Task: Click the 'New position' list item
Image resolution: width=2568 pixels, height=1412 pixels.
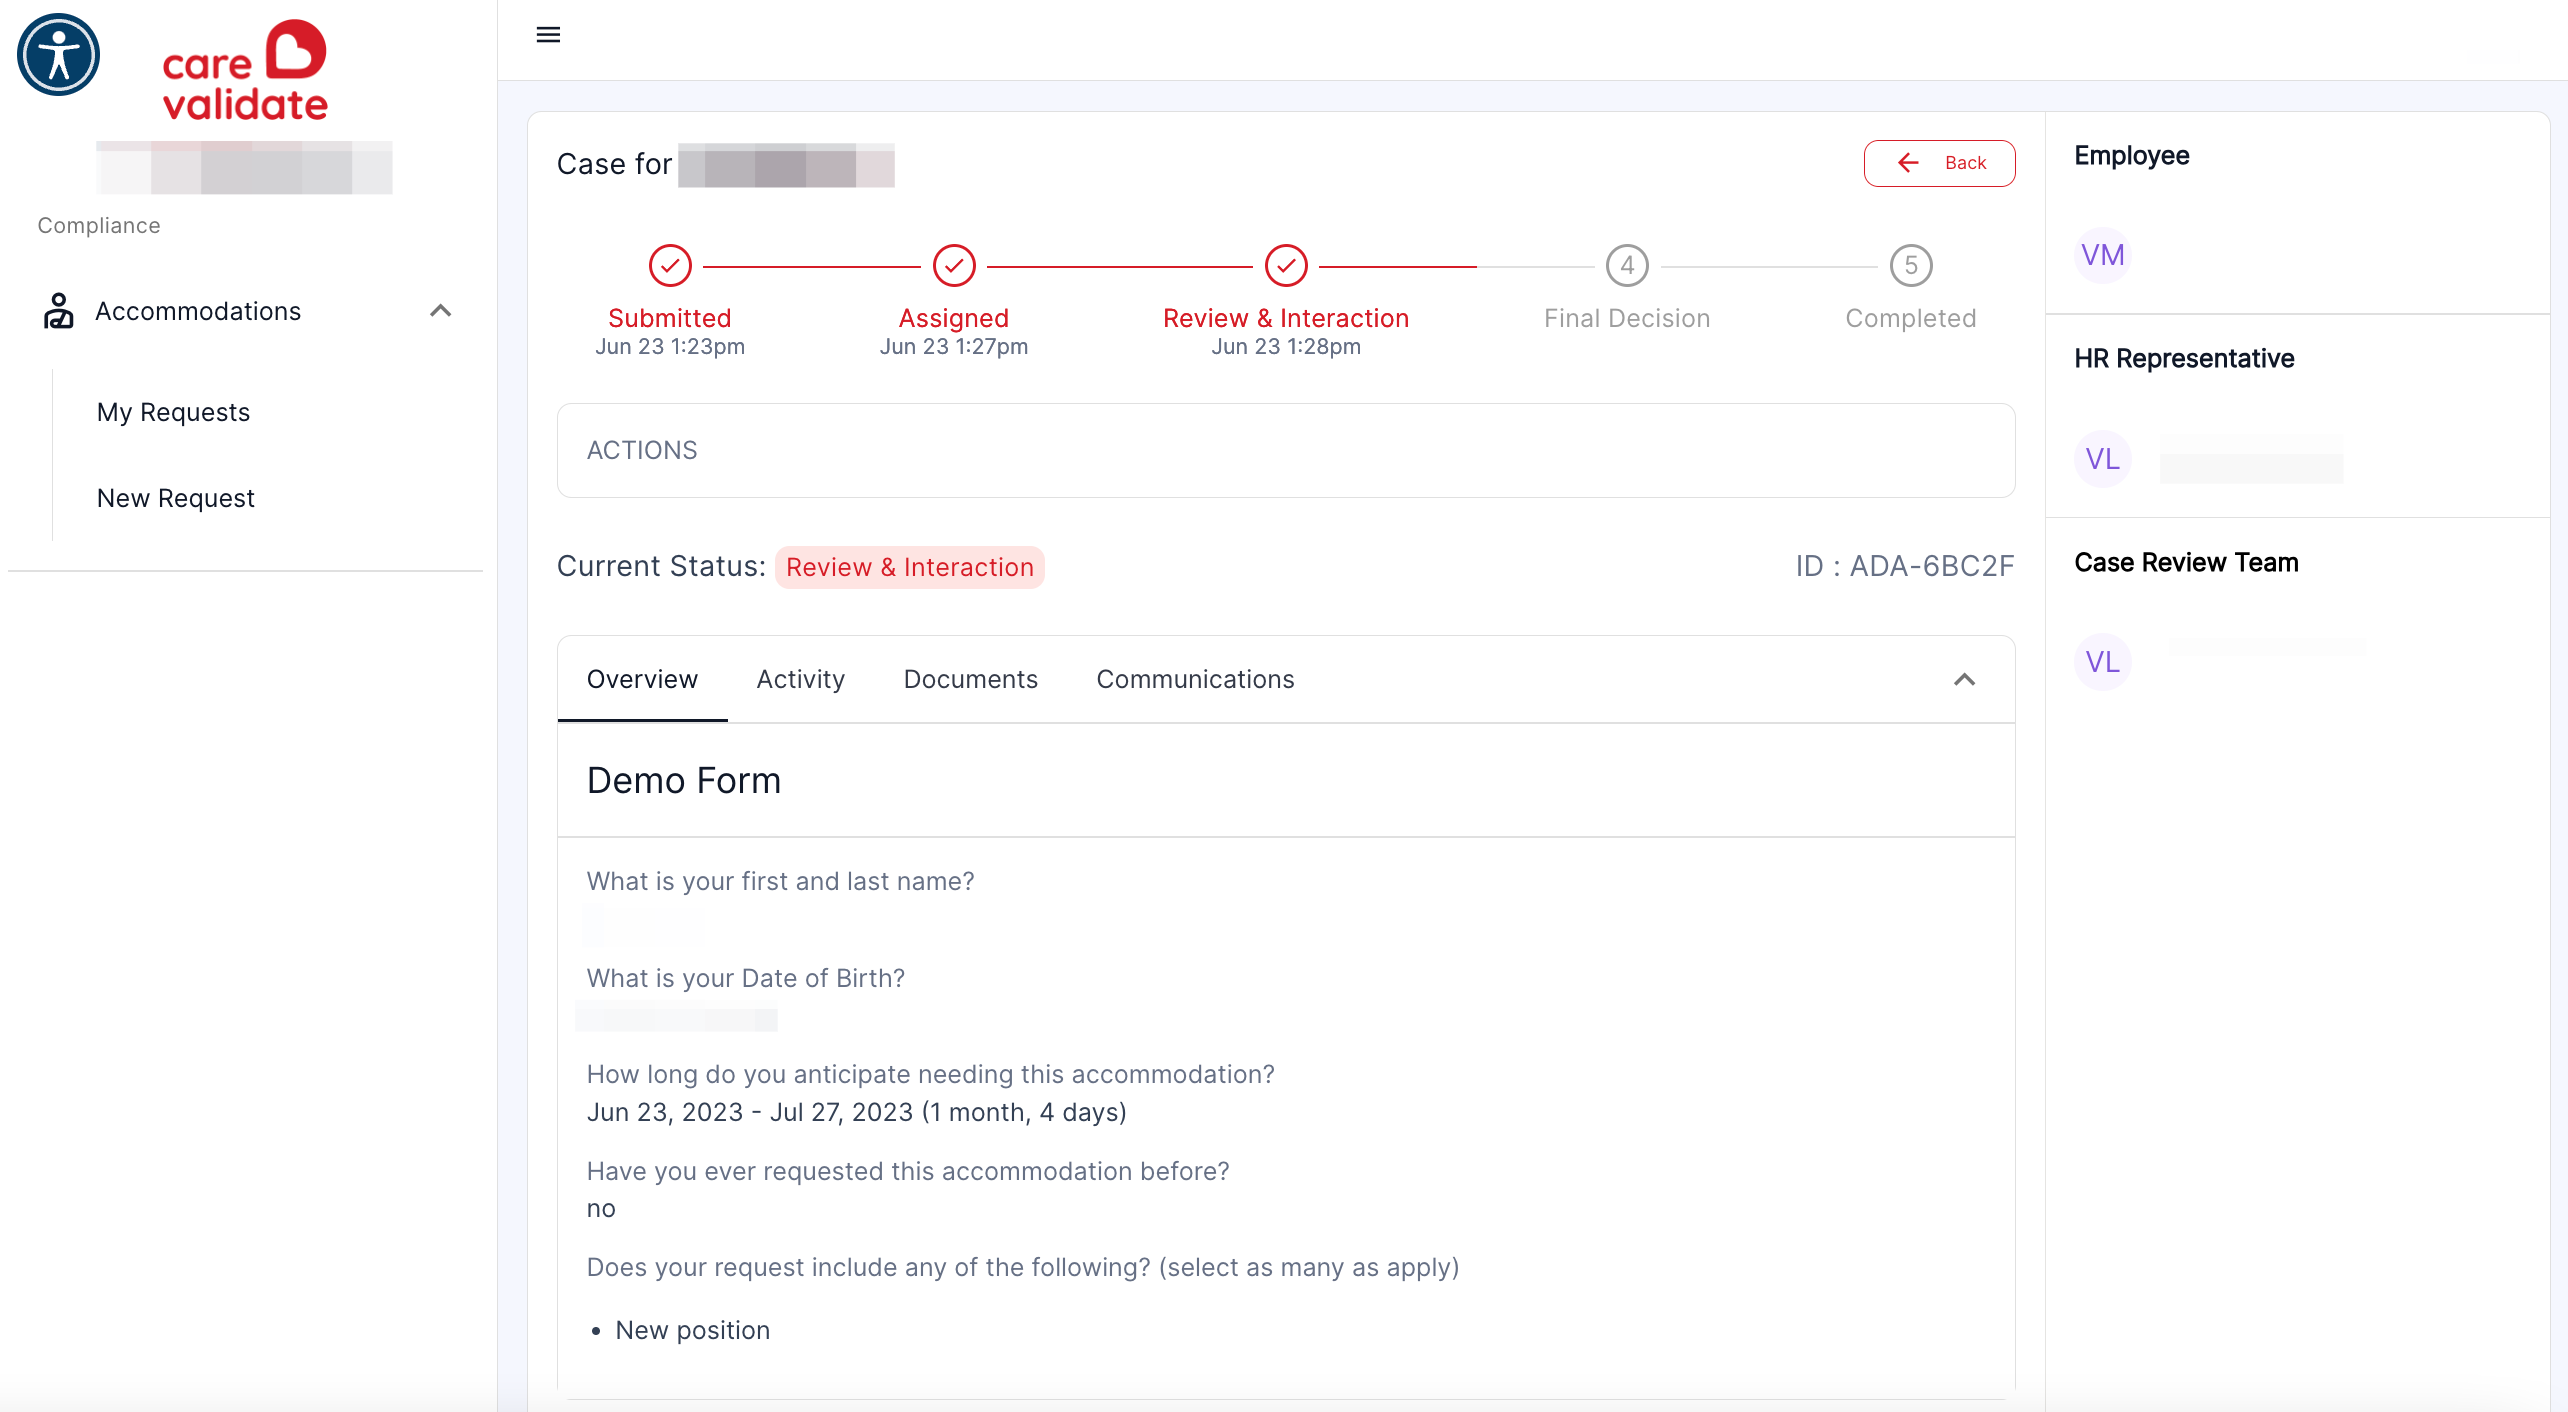Action: coord(692,1330)
